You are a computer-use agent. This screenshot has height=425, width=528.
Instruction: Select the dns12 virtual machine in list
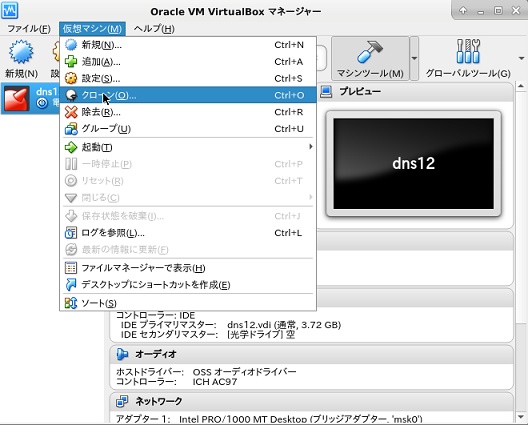(30, 98)
